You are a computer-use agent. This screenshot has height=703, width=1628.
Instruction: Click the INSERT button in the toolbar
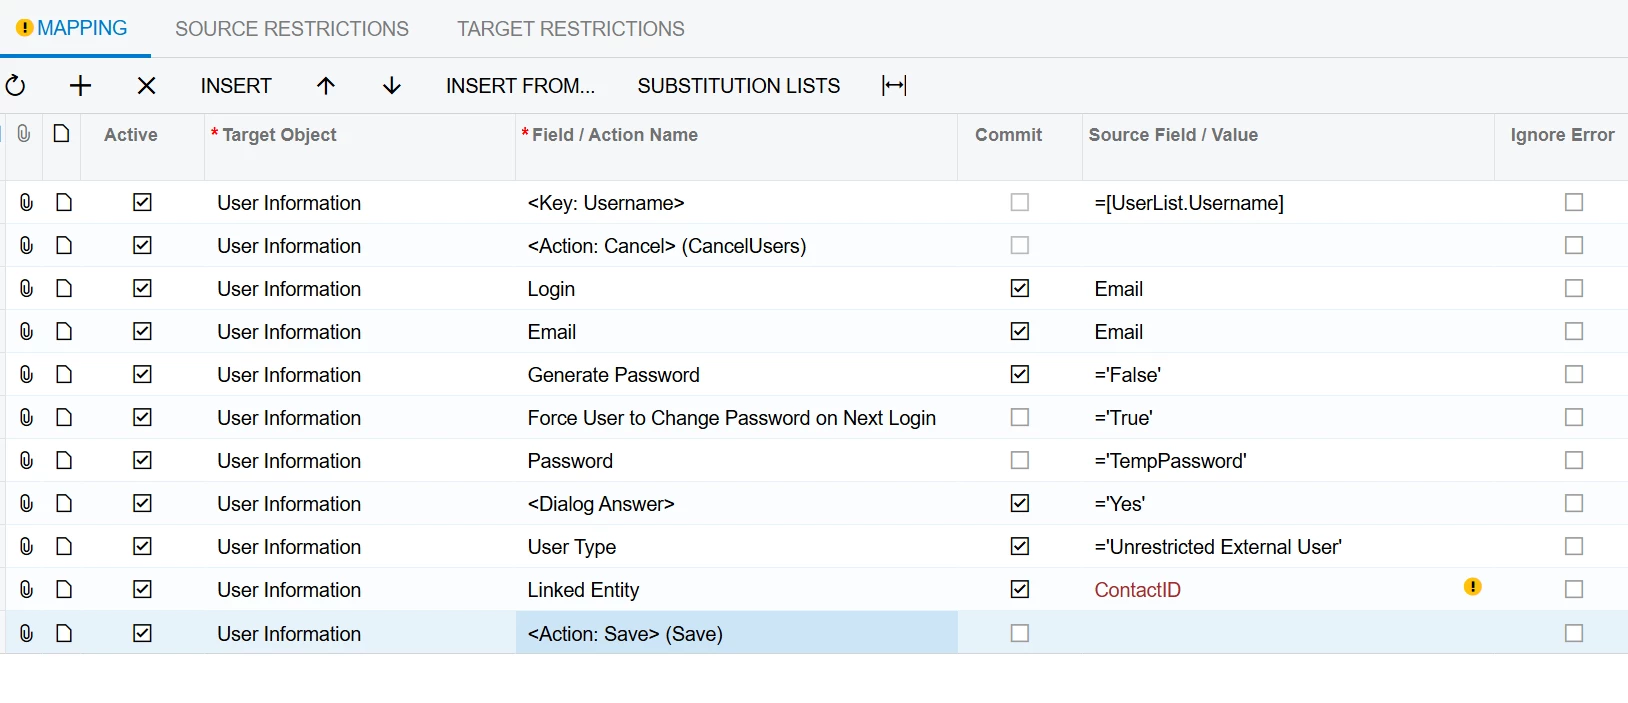(236, 86)
